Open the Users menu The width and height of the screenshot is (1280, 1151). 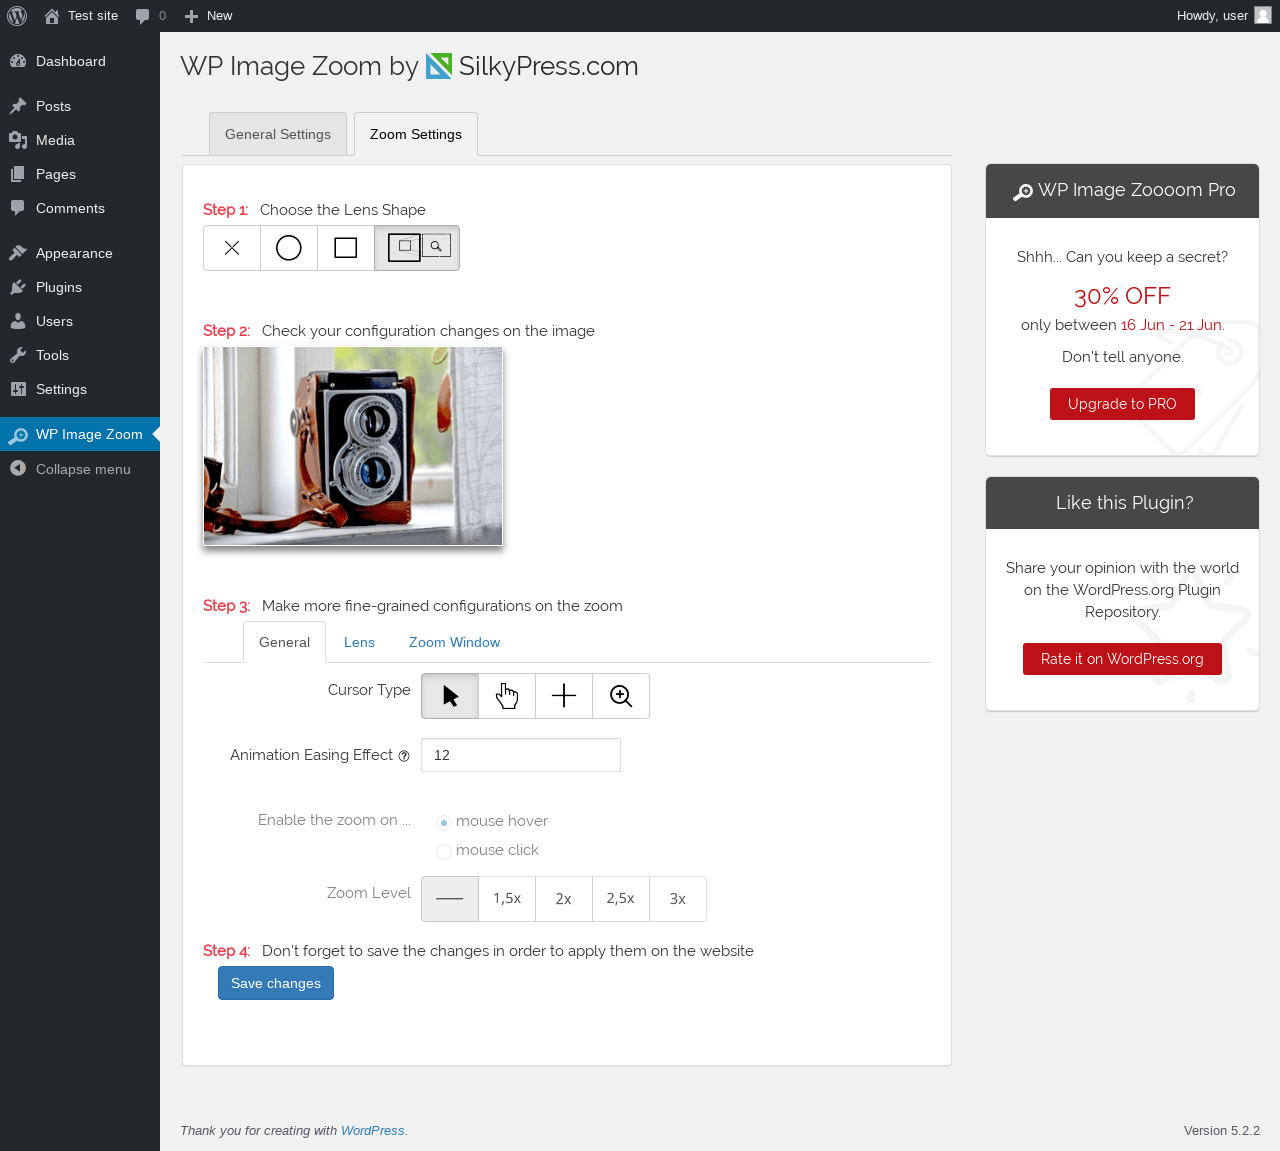[80, 321]
